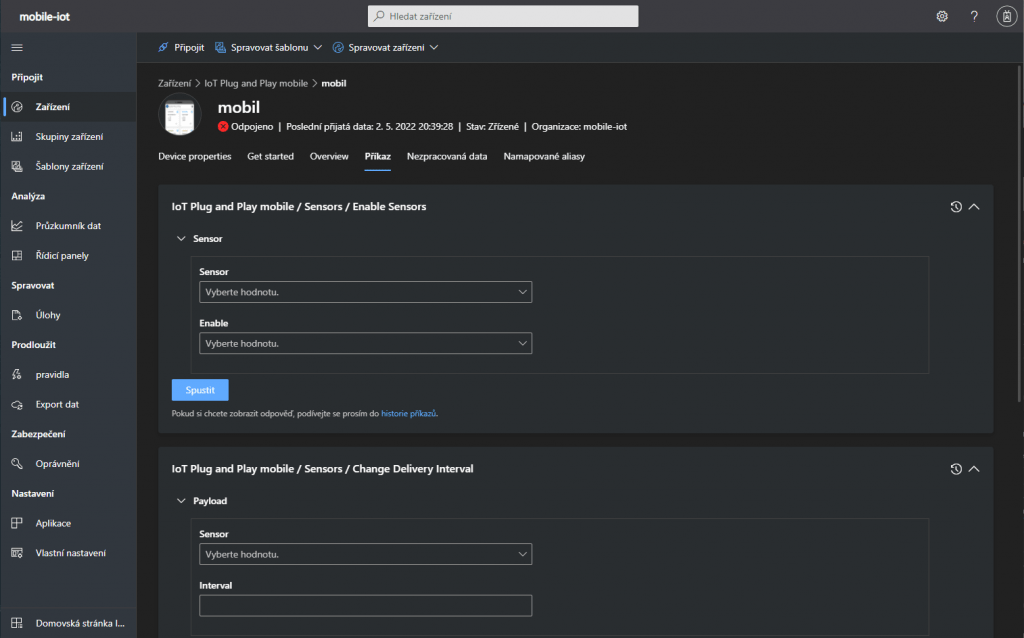Viewport: 1024px width, 638px height.
Task: Open Průzkumník dat in sidebar
Action: click(x=68, y=226)
